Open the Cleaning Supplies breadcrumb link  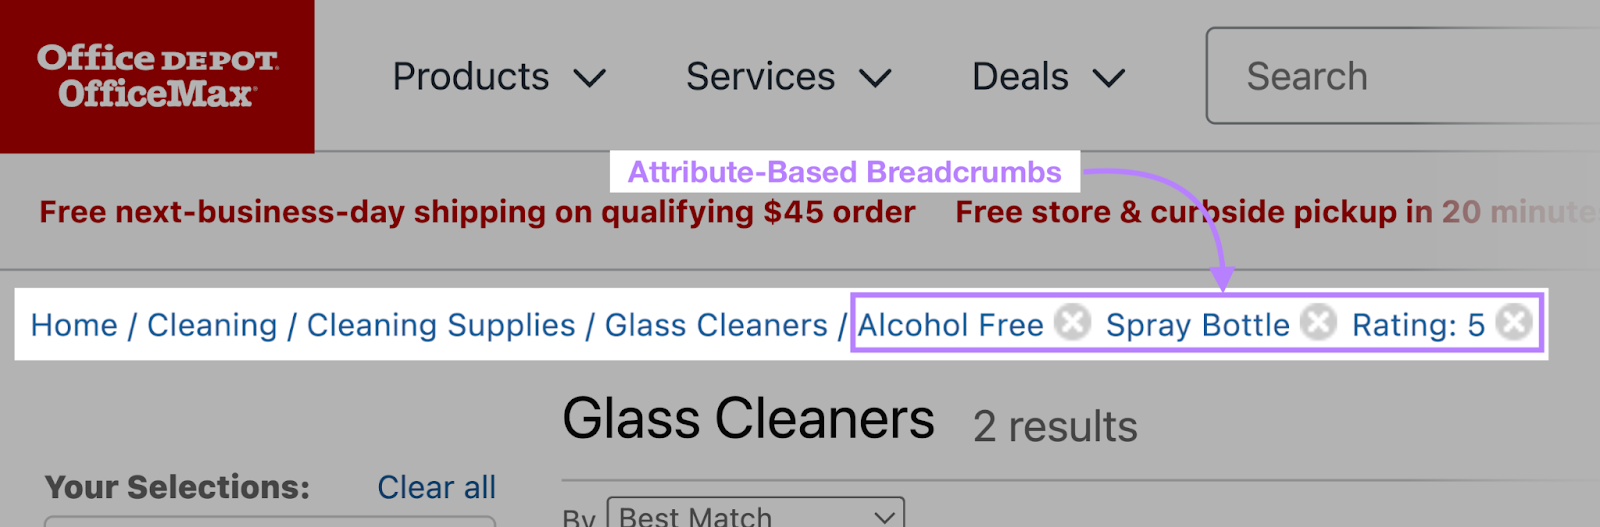point(441,325)
